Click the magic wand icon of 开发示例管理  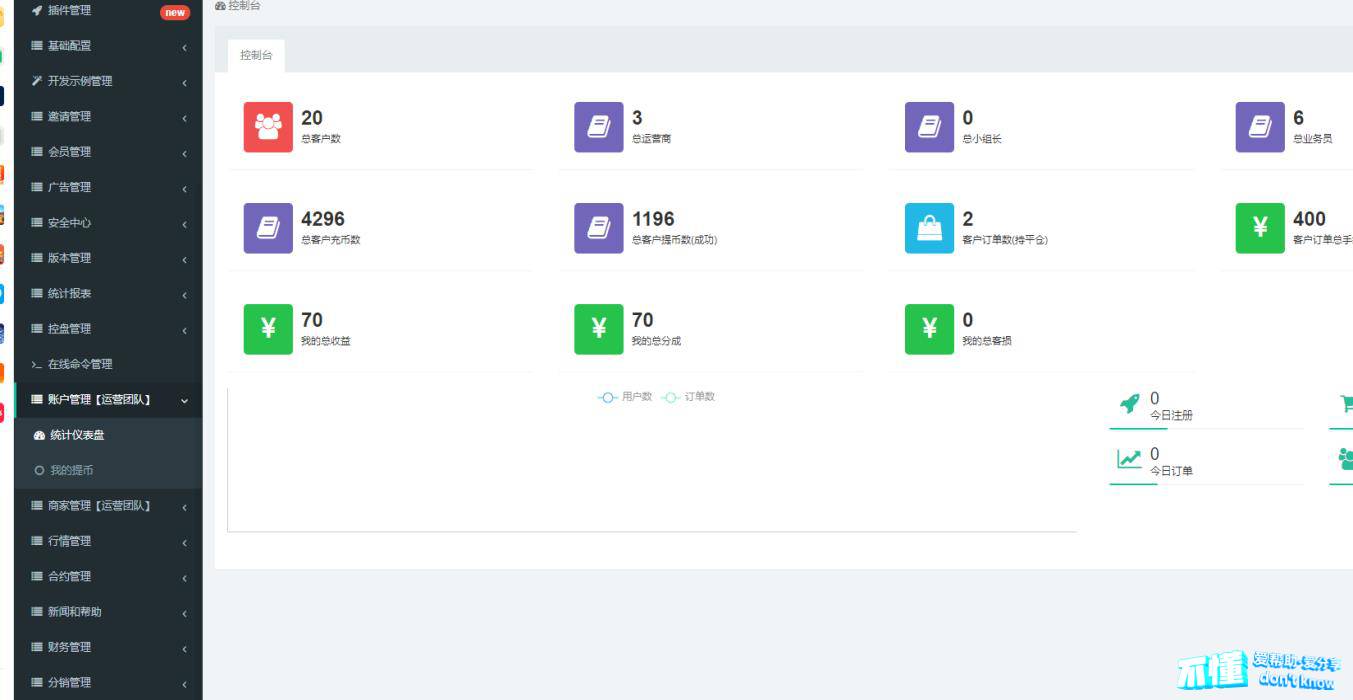click(x=37, y=81)
